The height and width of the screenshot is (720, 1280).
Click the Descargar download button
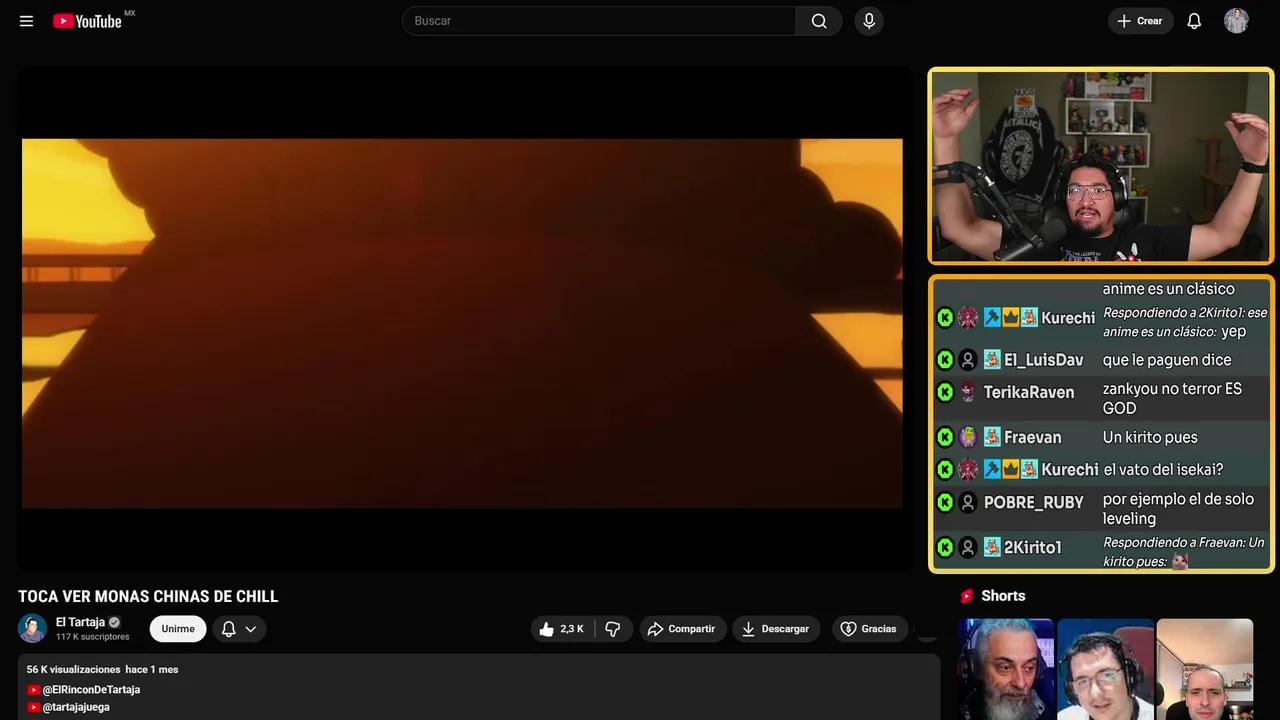pyautogui.click(x=775, y=629)
